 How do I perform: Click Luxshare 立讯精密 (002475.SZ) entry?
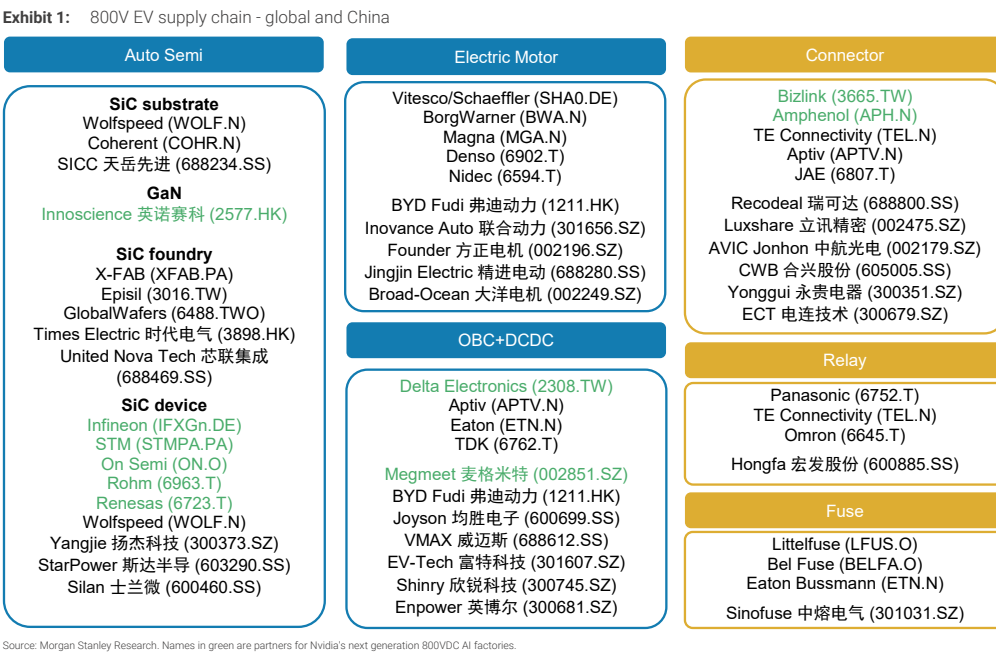(x=844, y=226)
